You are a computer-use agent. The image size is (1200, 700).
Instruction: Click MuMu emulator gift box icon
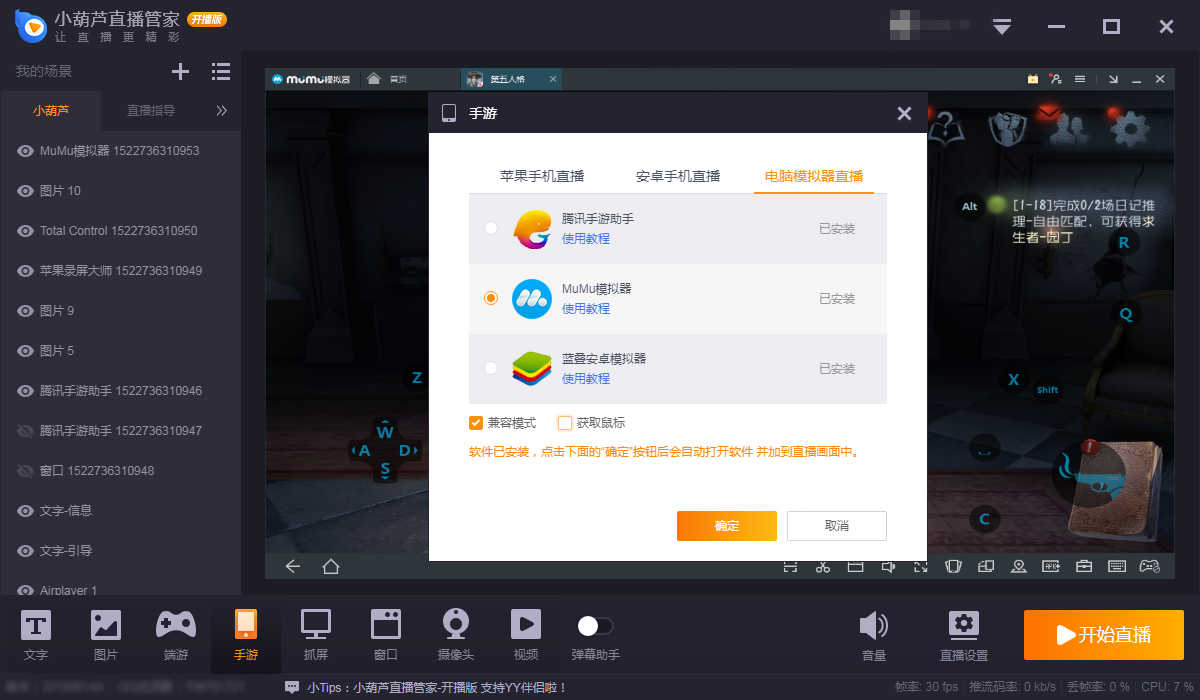coord(1033,79)
